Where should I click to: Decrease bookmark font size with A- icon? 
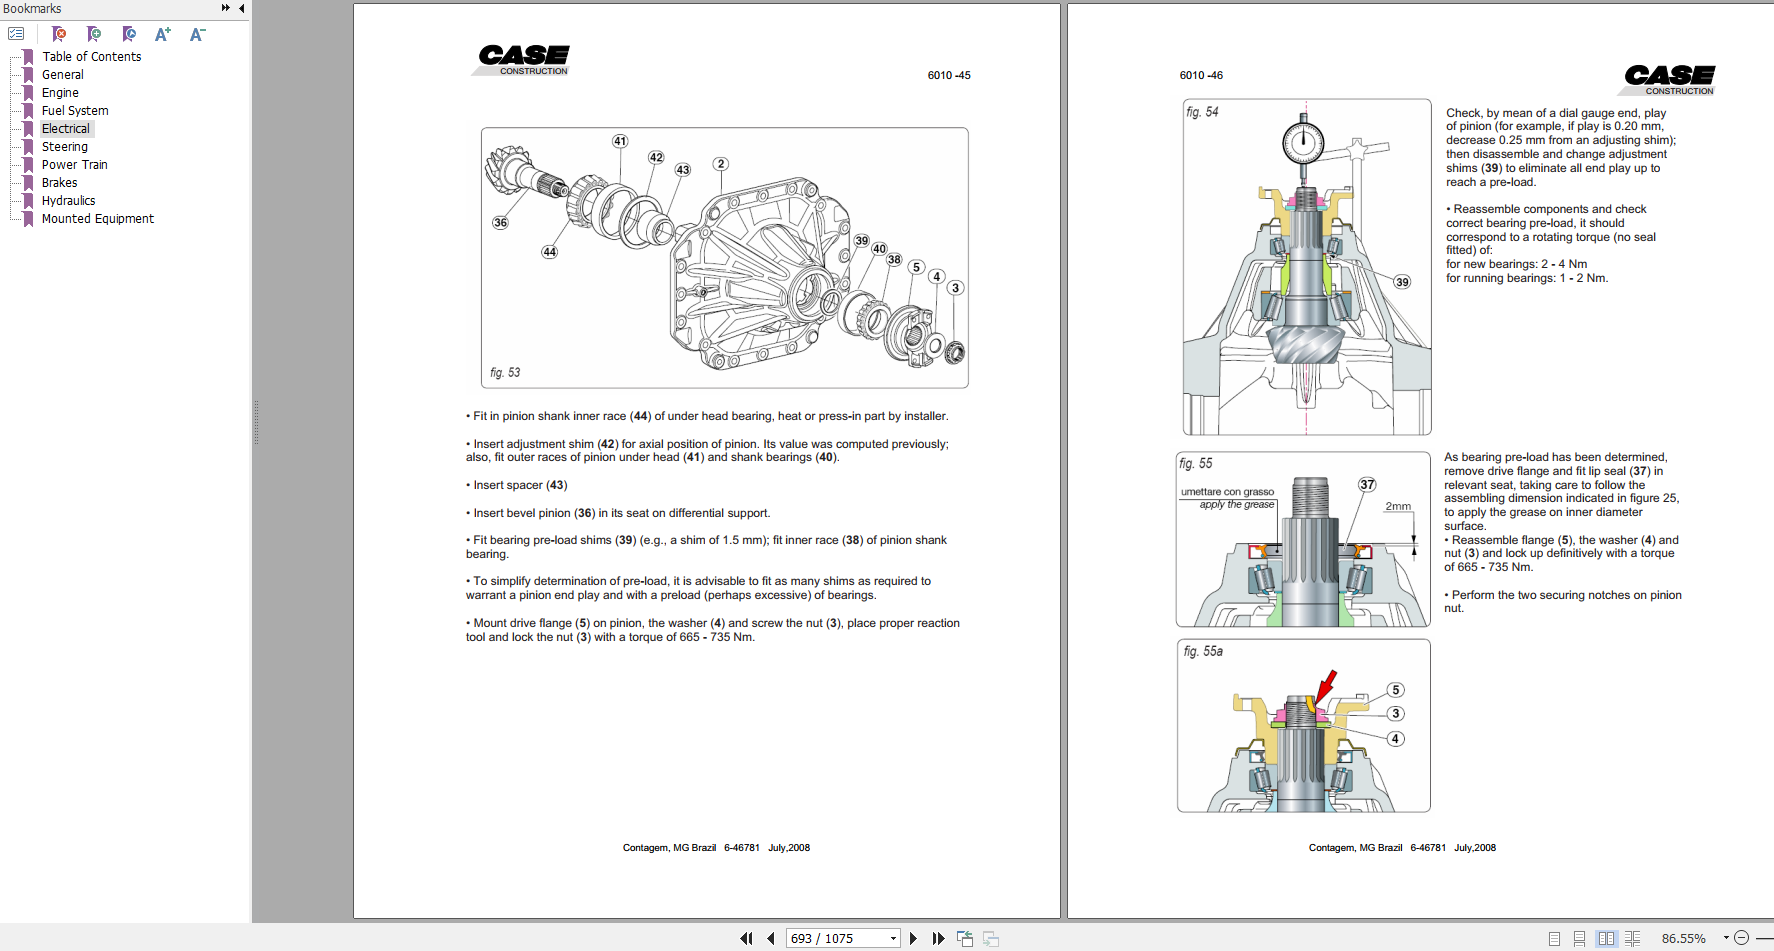[x=197, y=34]
